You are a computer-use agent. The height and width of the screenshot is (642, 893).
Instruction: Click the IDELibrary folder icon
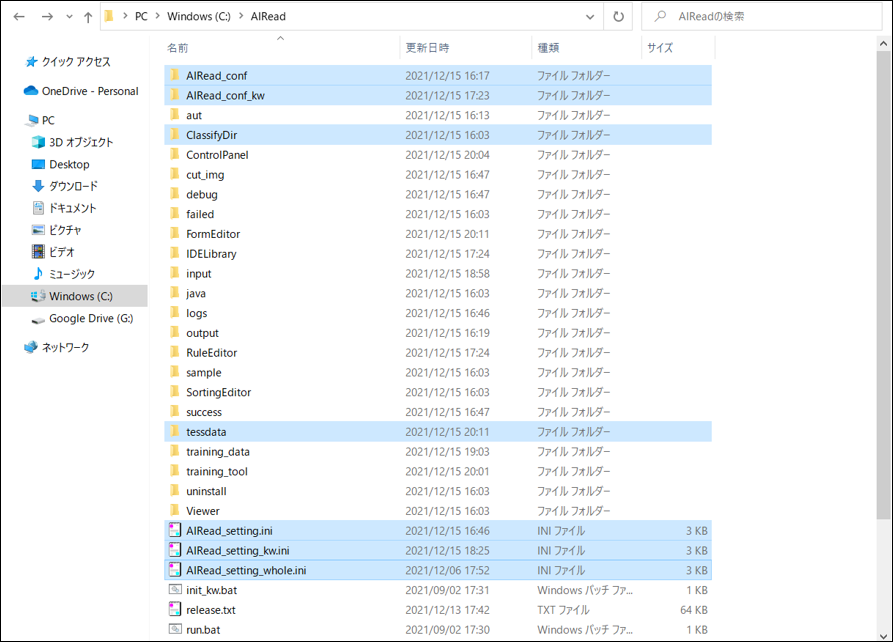tap(175, 253)
